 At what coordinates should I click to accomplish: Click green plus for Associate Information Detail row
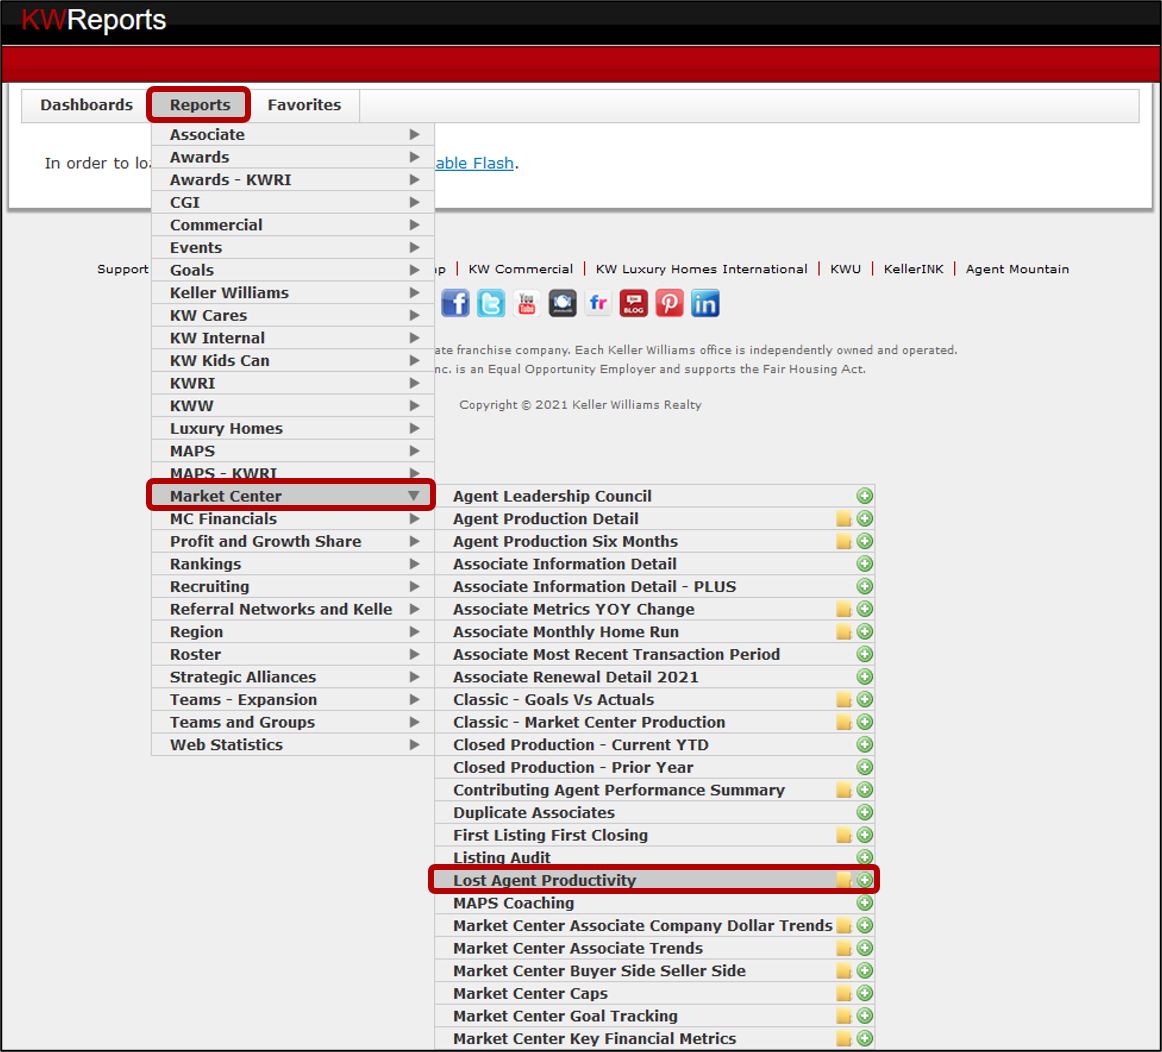[x=864, y=564]
